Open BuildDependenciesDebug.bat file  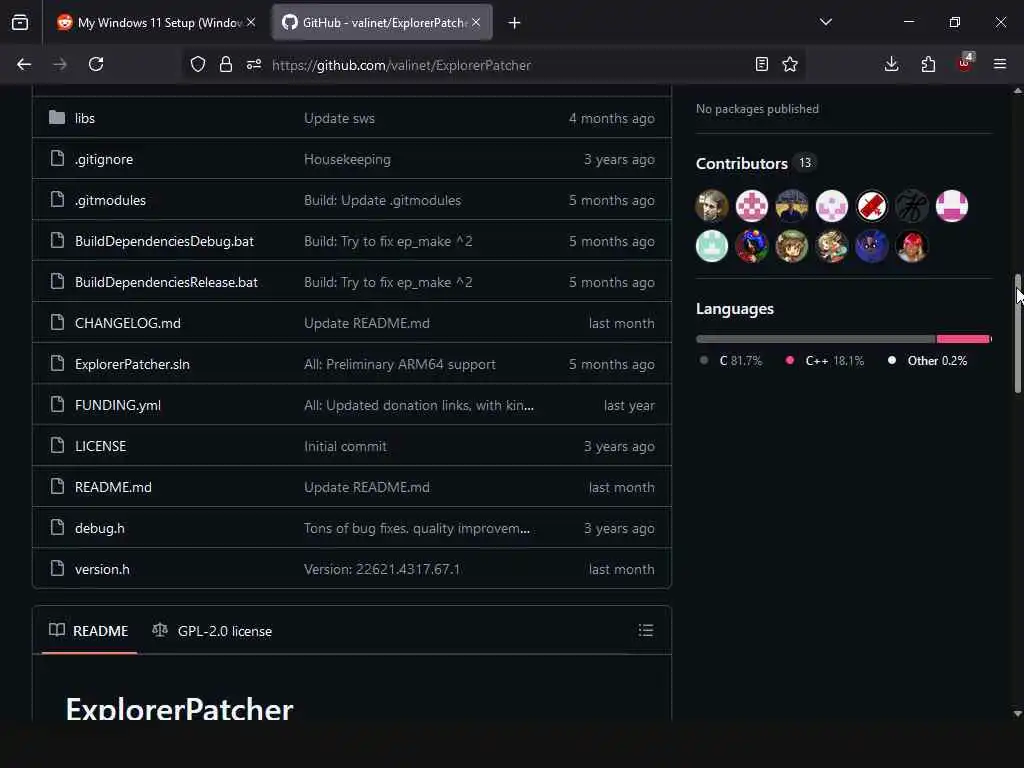[164, 242]
